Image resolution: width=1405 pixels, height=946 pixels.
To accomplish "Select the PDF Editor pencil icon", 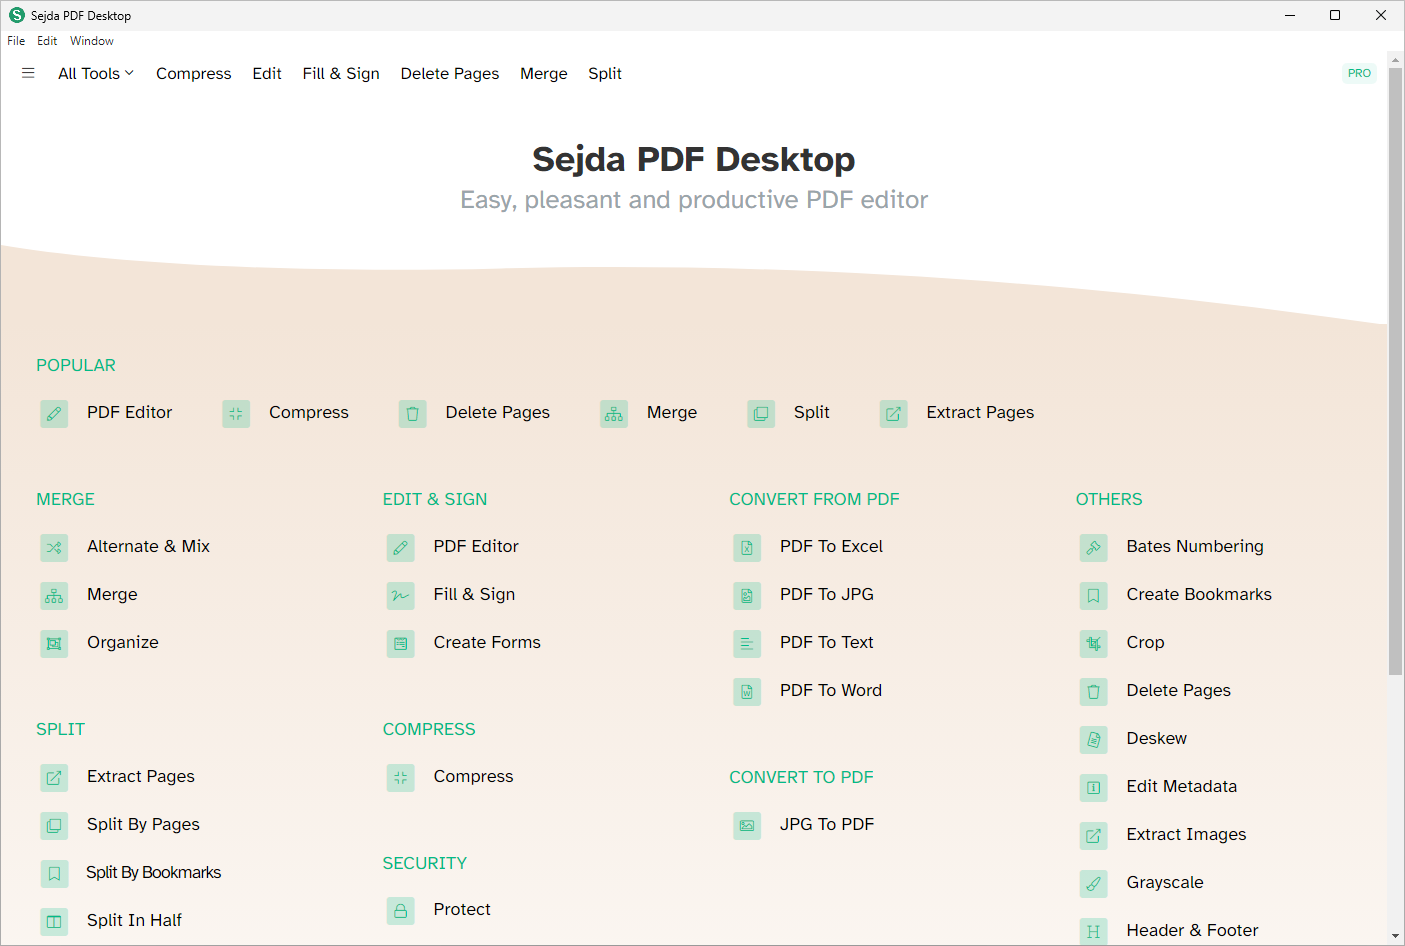I will [x=54, y=413].
